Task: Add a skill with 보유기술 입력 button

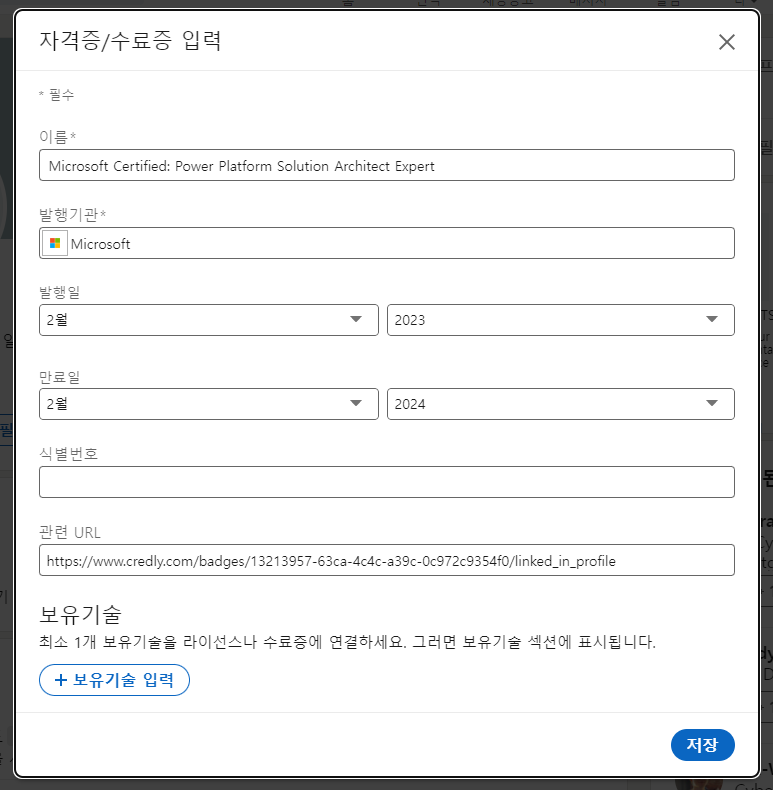Action: tap(114, 680)
